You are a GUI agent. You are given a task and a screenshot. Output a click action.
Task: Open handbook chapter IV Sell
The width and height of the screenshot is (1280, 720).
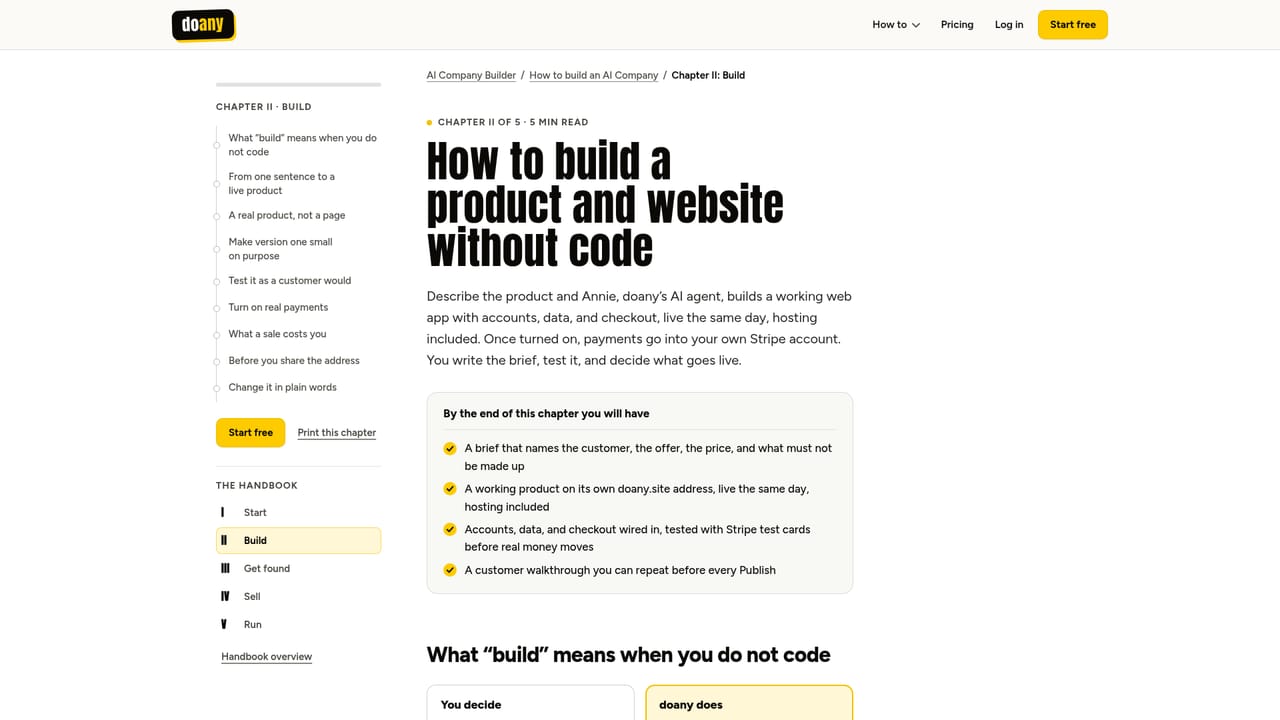pyautogui.click(x=298, y=596)
